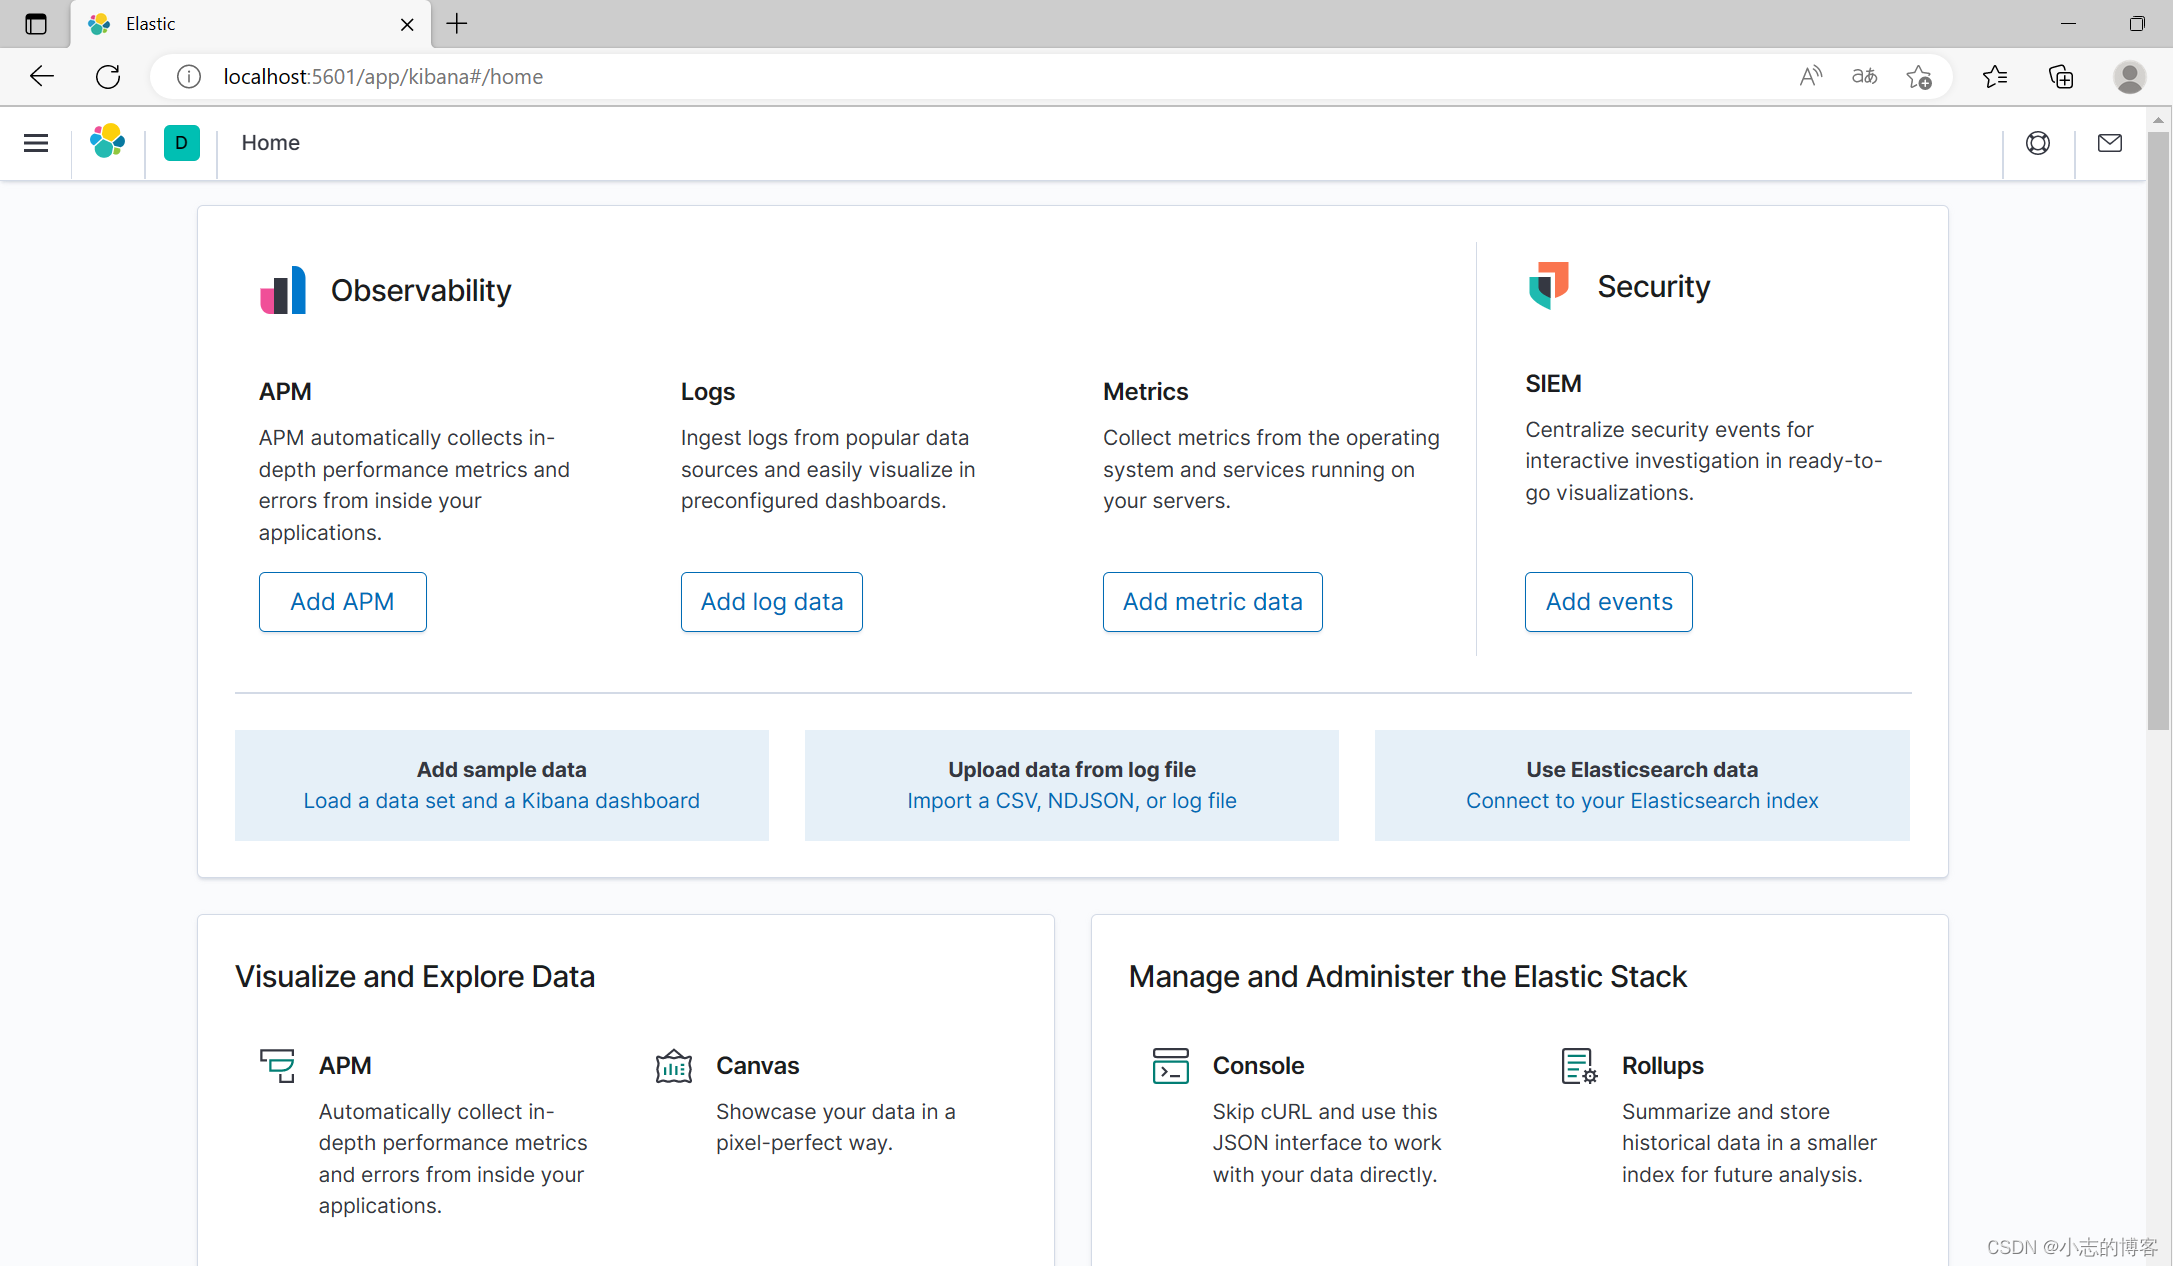Viewport: 2173px width, 1266px height.
Task: Open Read aloud icon in address bar
Action: click(1810, 77)
